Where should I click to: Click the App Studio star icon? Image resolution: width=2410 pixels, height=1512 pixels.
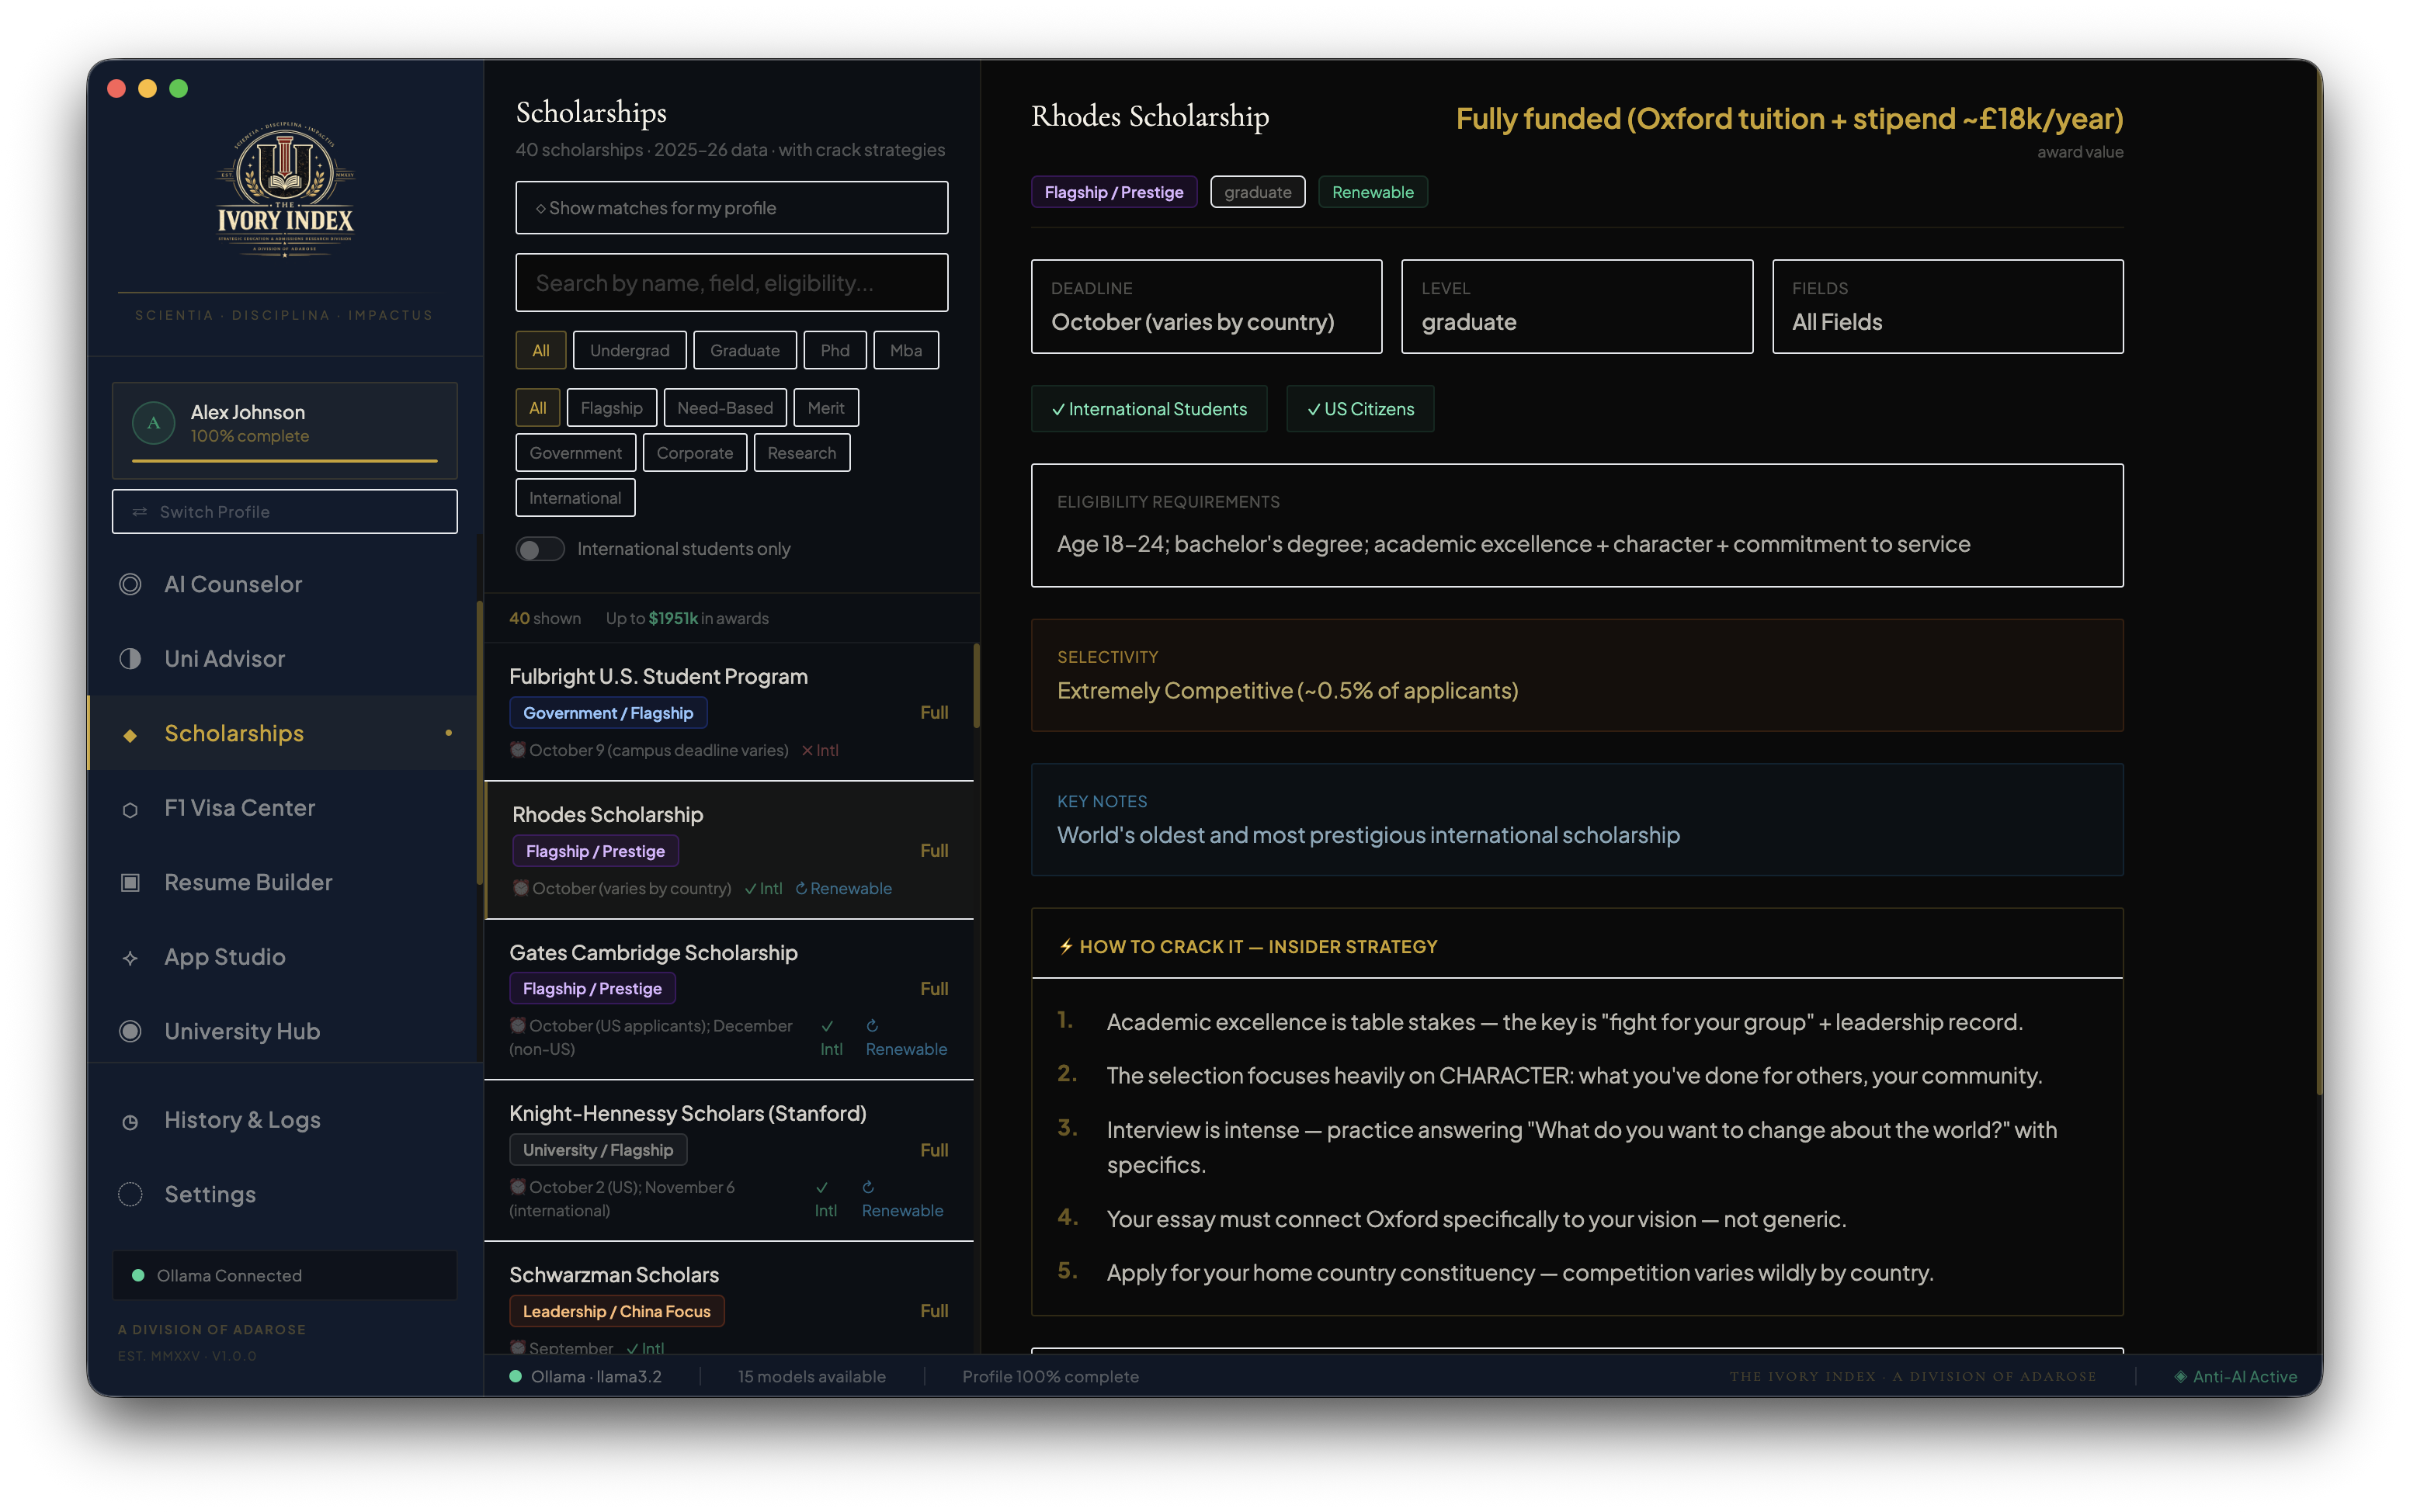click(130, 957)
